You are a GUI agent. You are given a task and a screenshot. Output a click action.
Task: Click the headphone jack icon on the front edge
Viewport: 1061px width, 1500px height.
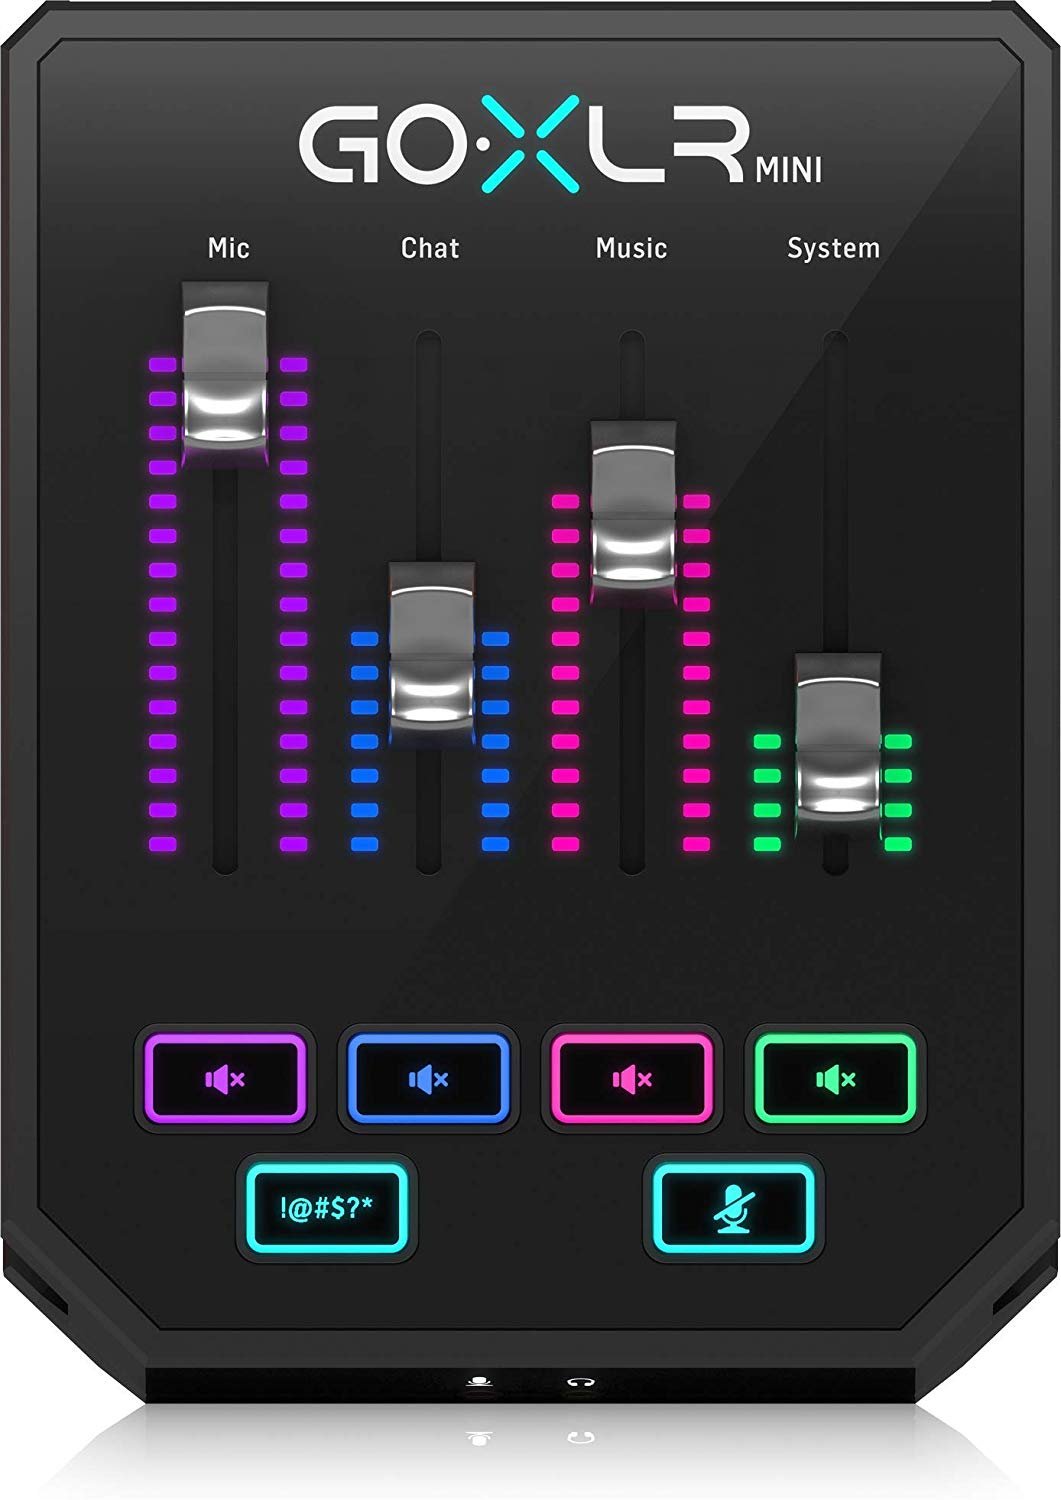[x=582, y=1382]
